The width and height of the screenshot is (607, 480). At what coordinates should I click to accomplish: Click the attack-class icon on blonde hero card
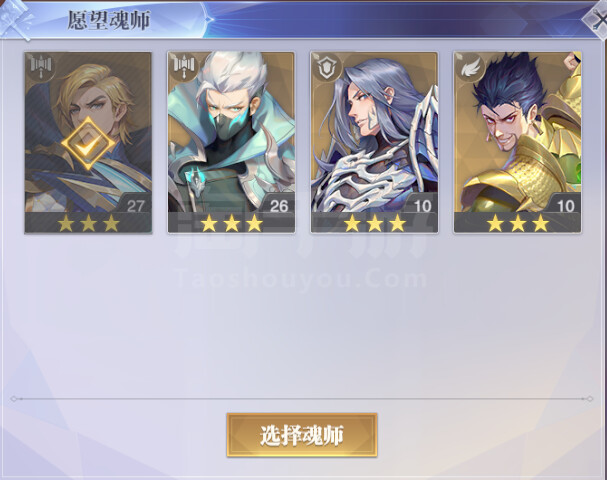pyautogui.click(x=40, y=67)
